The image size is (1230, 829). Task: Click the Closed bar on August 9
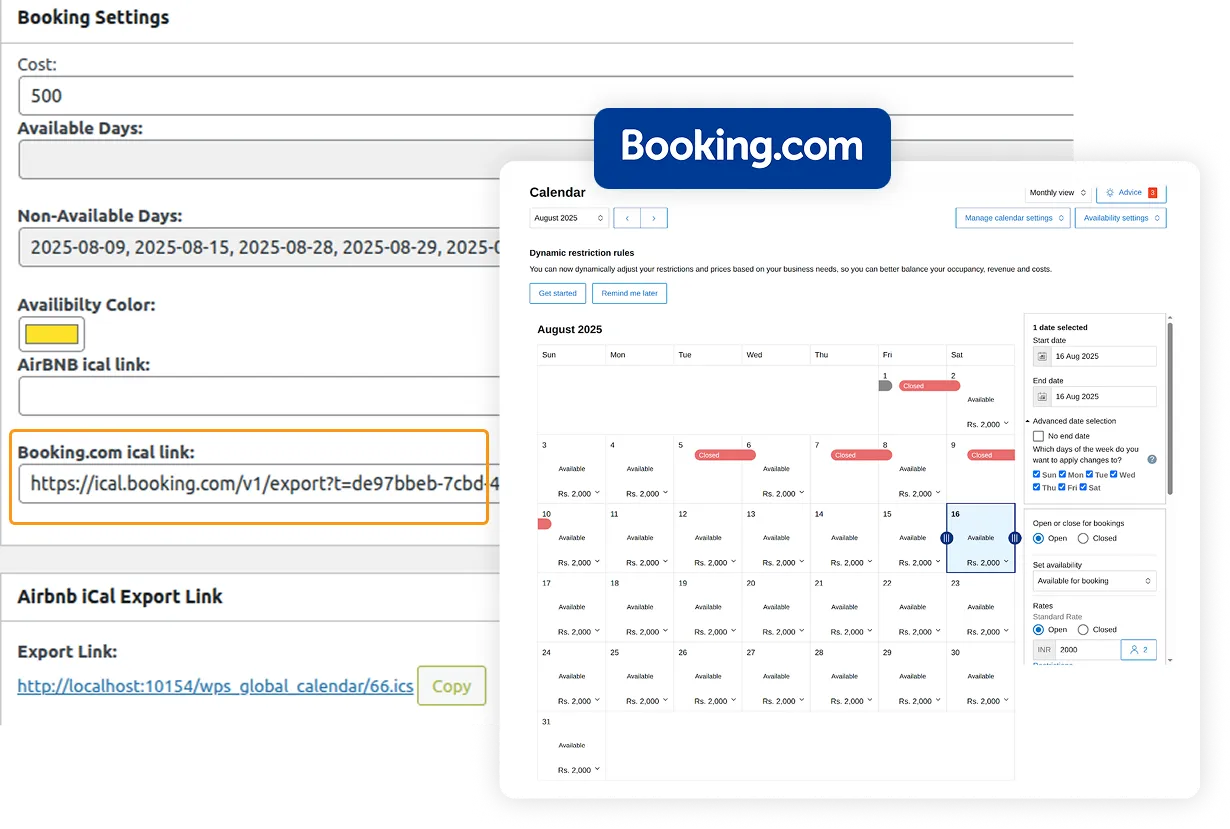[x=991, y=455]
